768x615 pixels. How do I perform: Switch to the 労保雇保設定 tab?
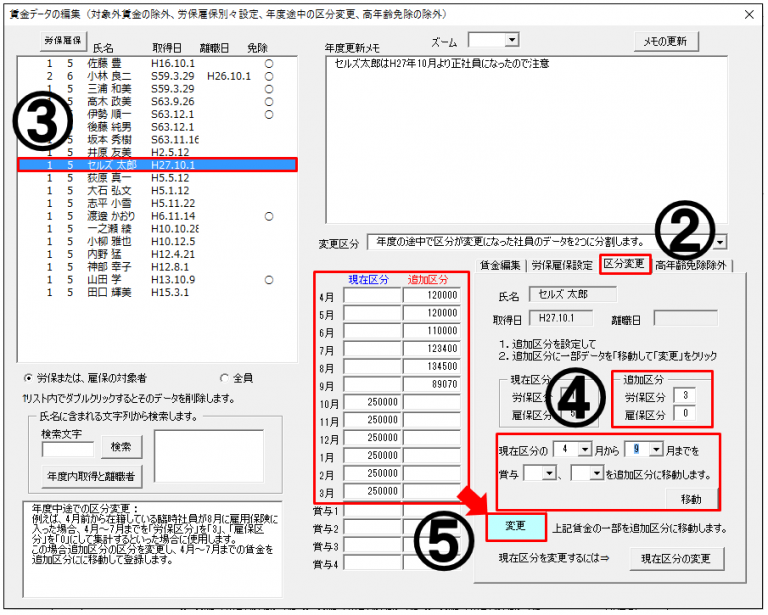(x=562, y=265)
